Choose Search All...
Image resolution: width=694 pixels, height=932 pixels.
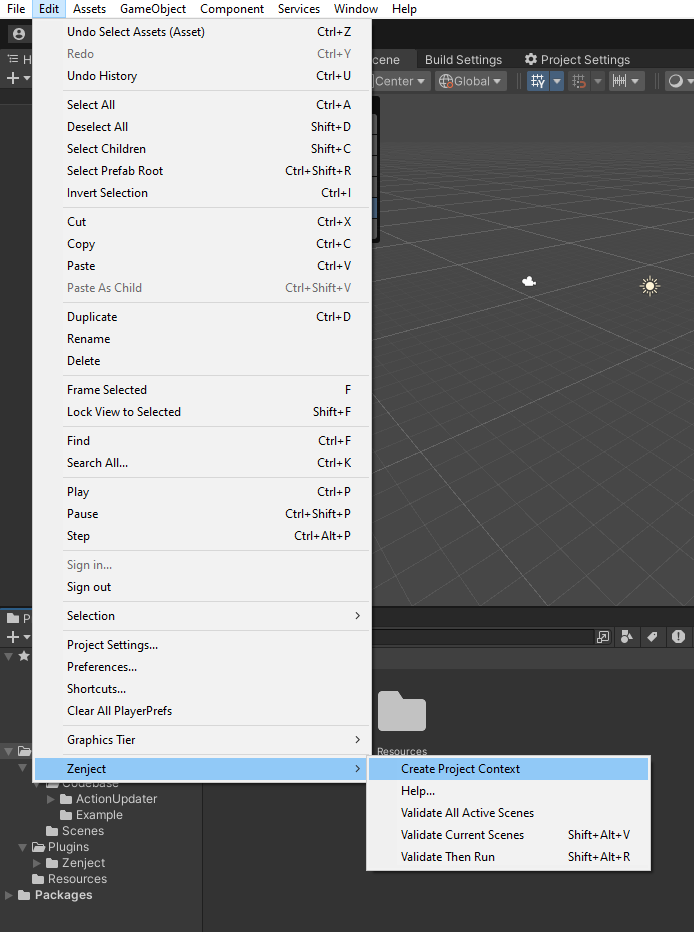coord(202,463)
